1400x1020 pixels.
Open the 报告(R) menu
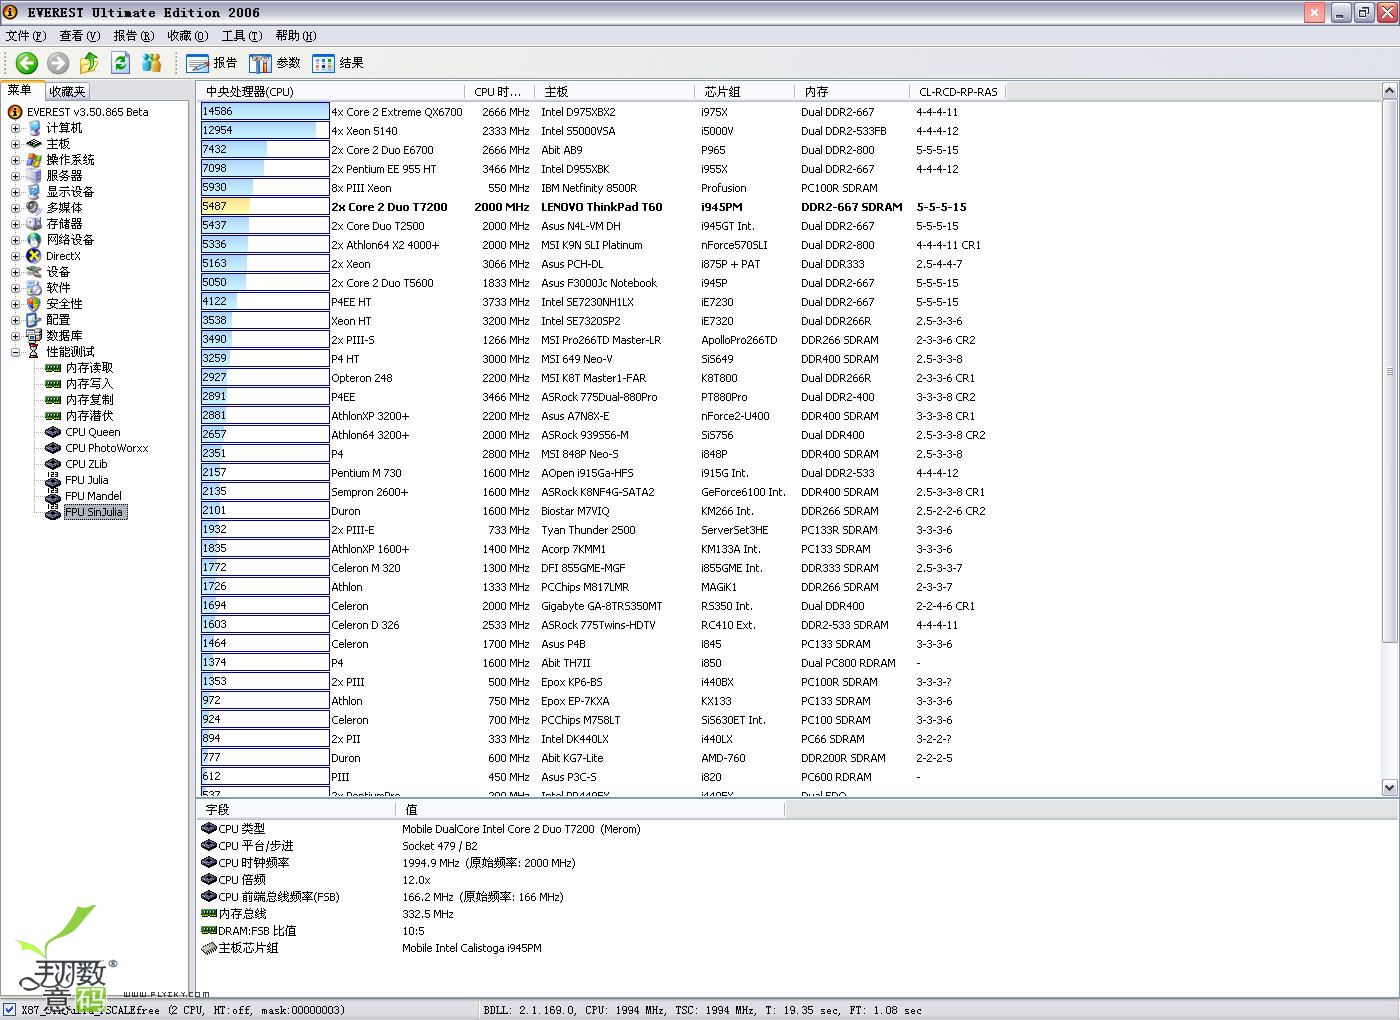tap(134, 36)
